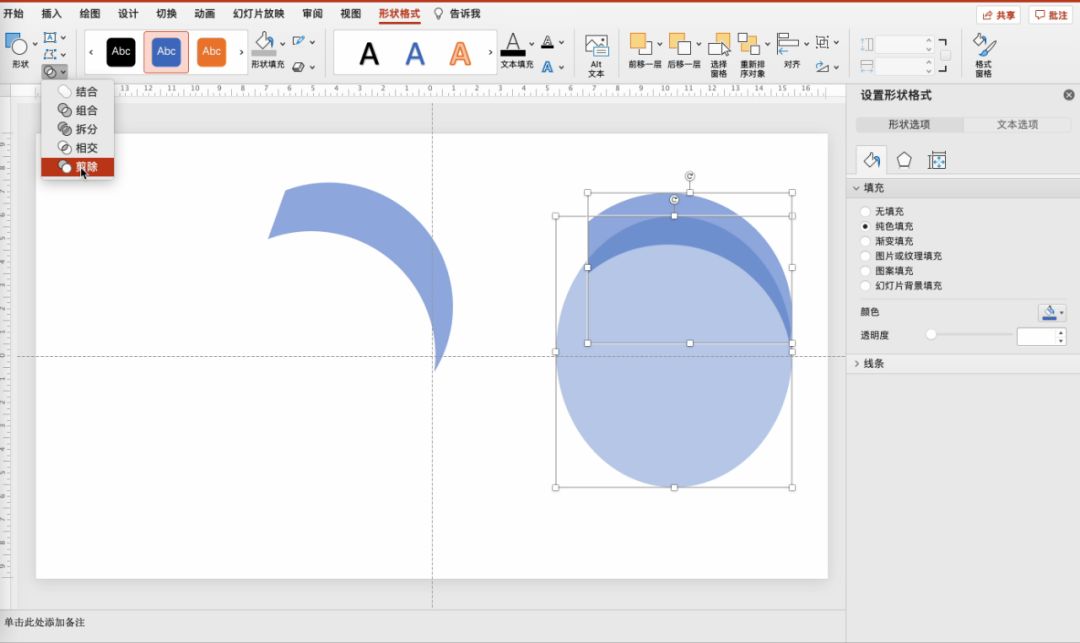The image size is (1080, 643).
Task: Choose 拆分 (Fragment) in merge shapes menu
Action: [78, 129]
